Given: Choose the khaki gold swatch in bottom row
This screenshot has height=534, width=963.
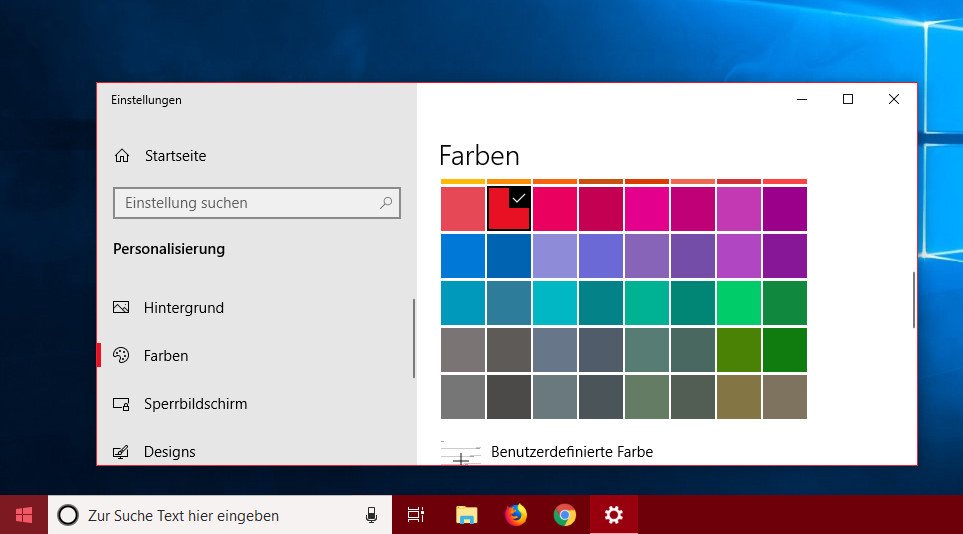Looking at the screenshot, I should click(x=739, y=397).
